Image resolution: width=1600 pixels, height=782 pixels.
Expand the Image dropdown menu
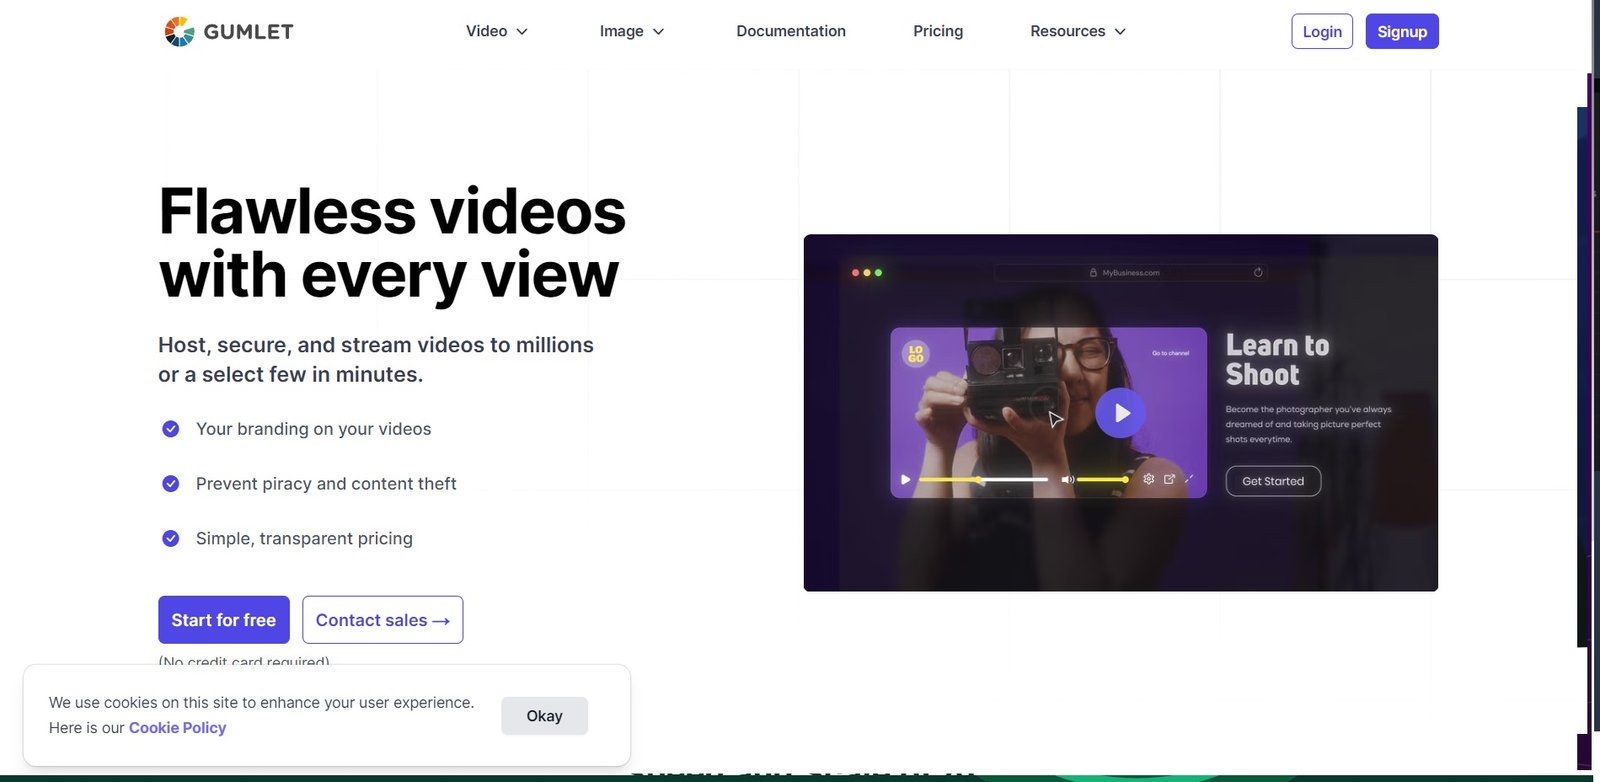click(x=632, y=31)
